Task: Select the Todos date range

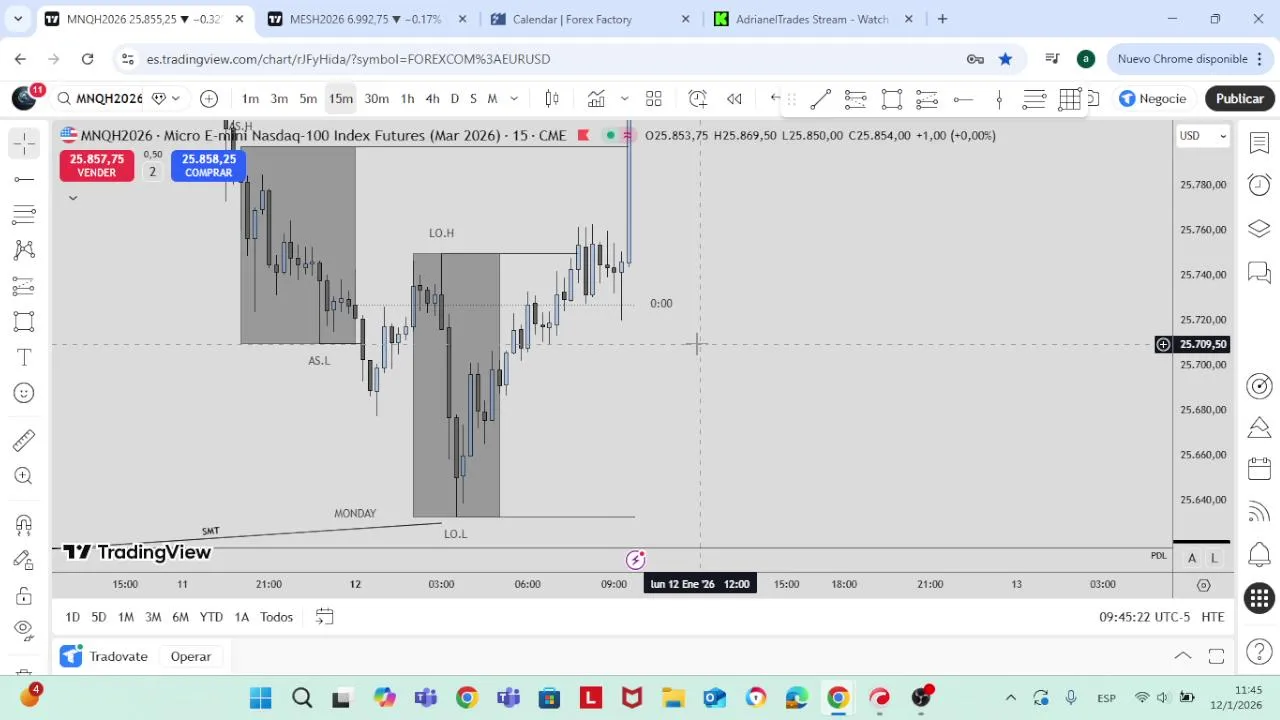Action: [x=277, y=617]
